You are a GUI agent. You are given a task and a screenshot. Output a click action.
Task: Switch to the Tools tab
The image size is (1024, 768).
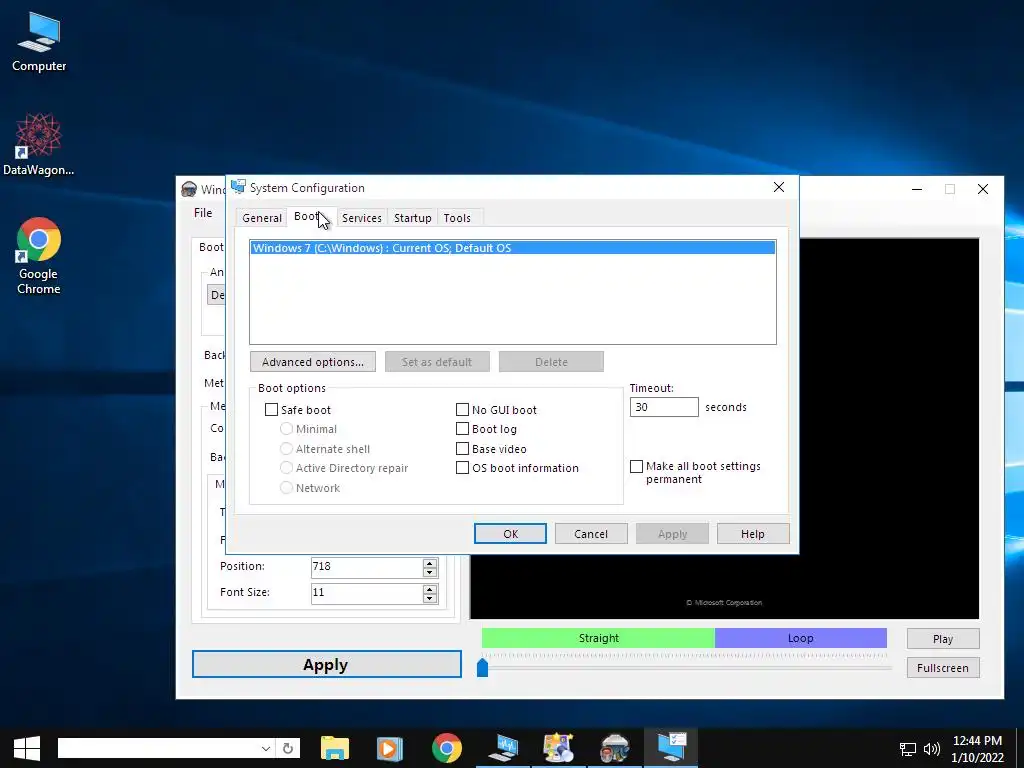tap(457, 218)
